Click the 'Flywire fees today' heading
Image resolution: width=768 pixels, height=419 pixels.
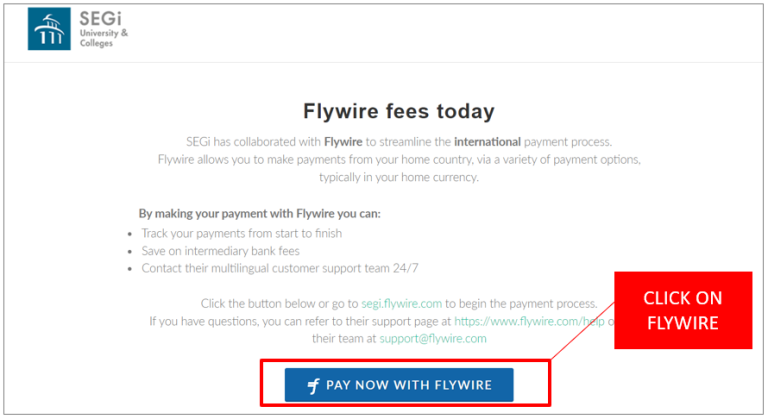399,111
